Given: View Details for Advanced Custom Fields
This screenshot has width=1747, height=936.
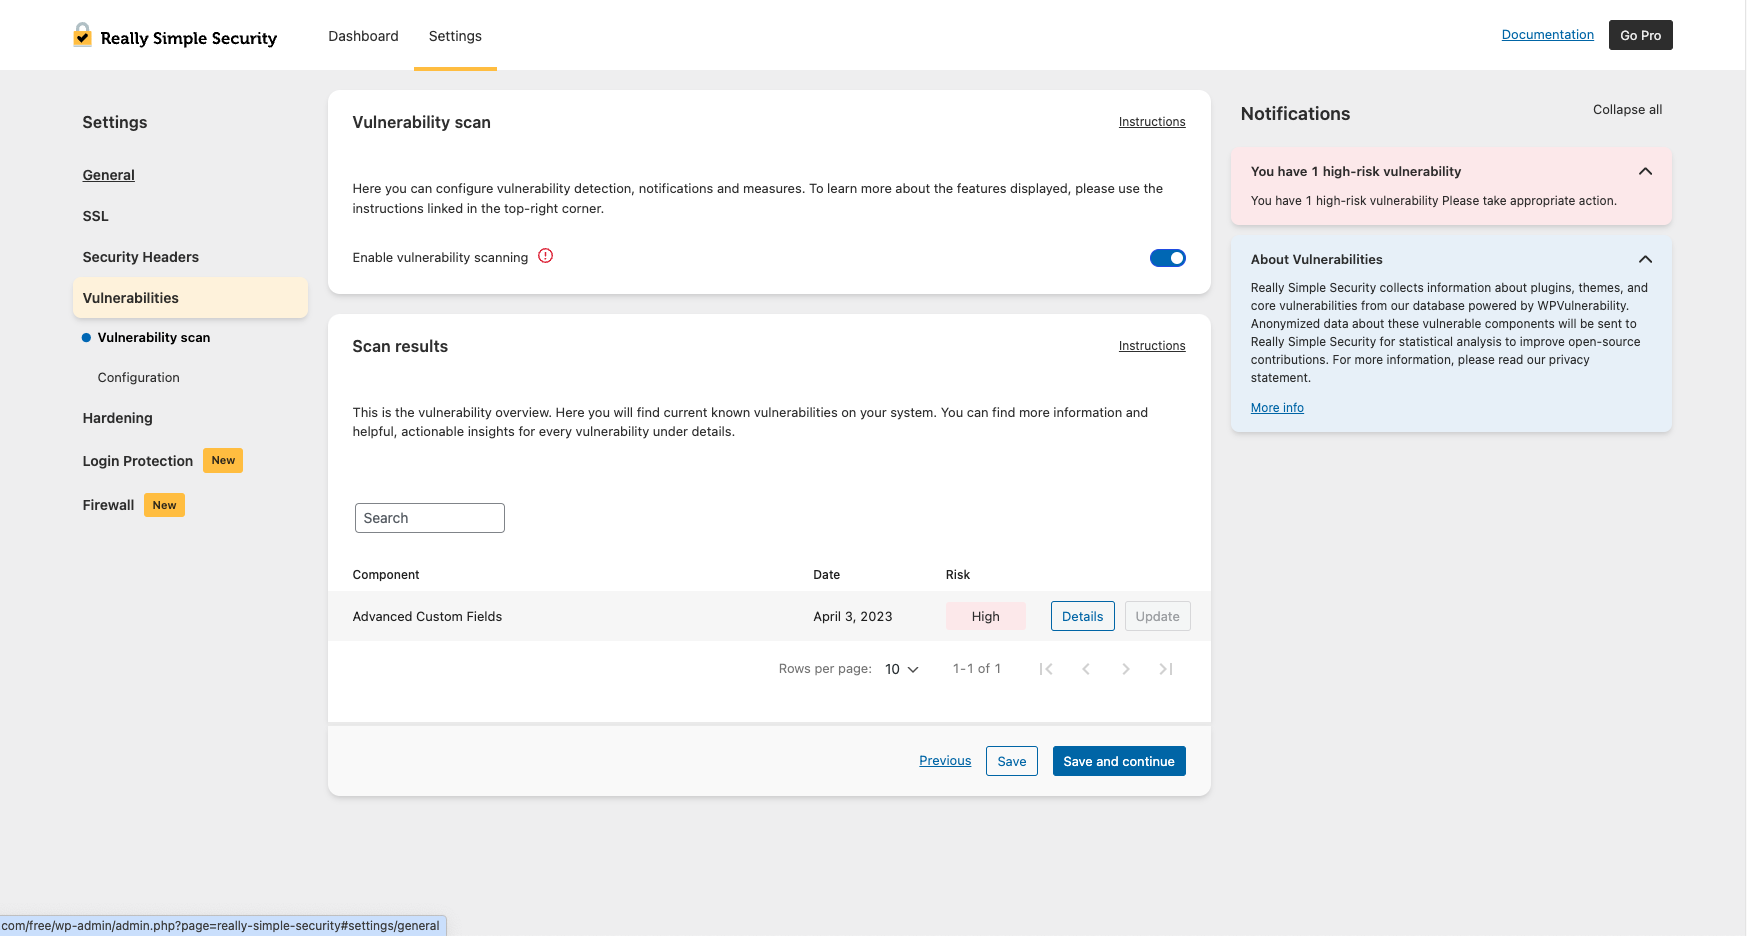Looking at the screenshot, I should pos(1082,616).
